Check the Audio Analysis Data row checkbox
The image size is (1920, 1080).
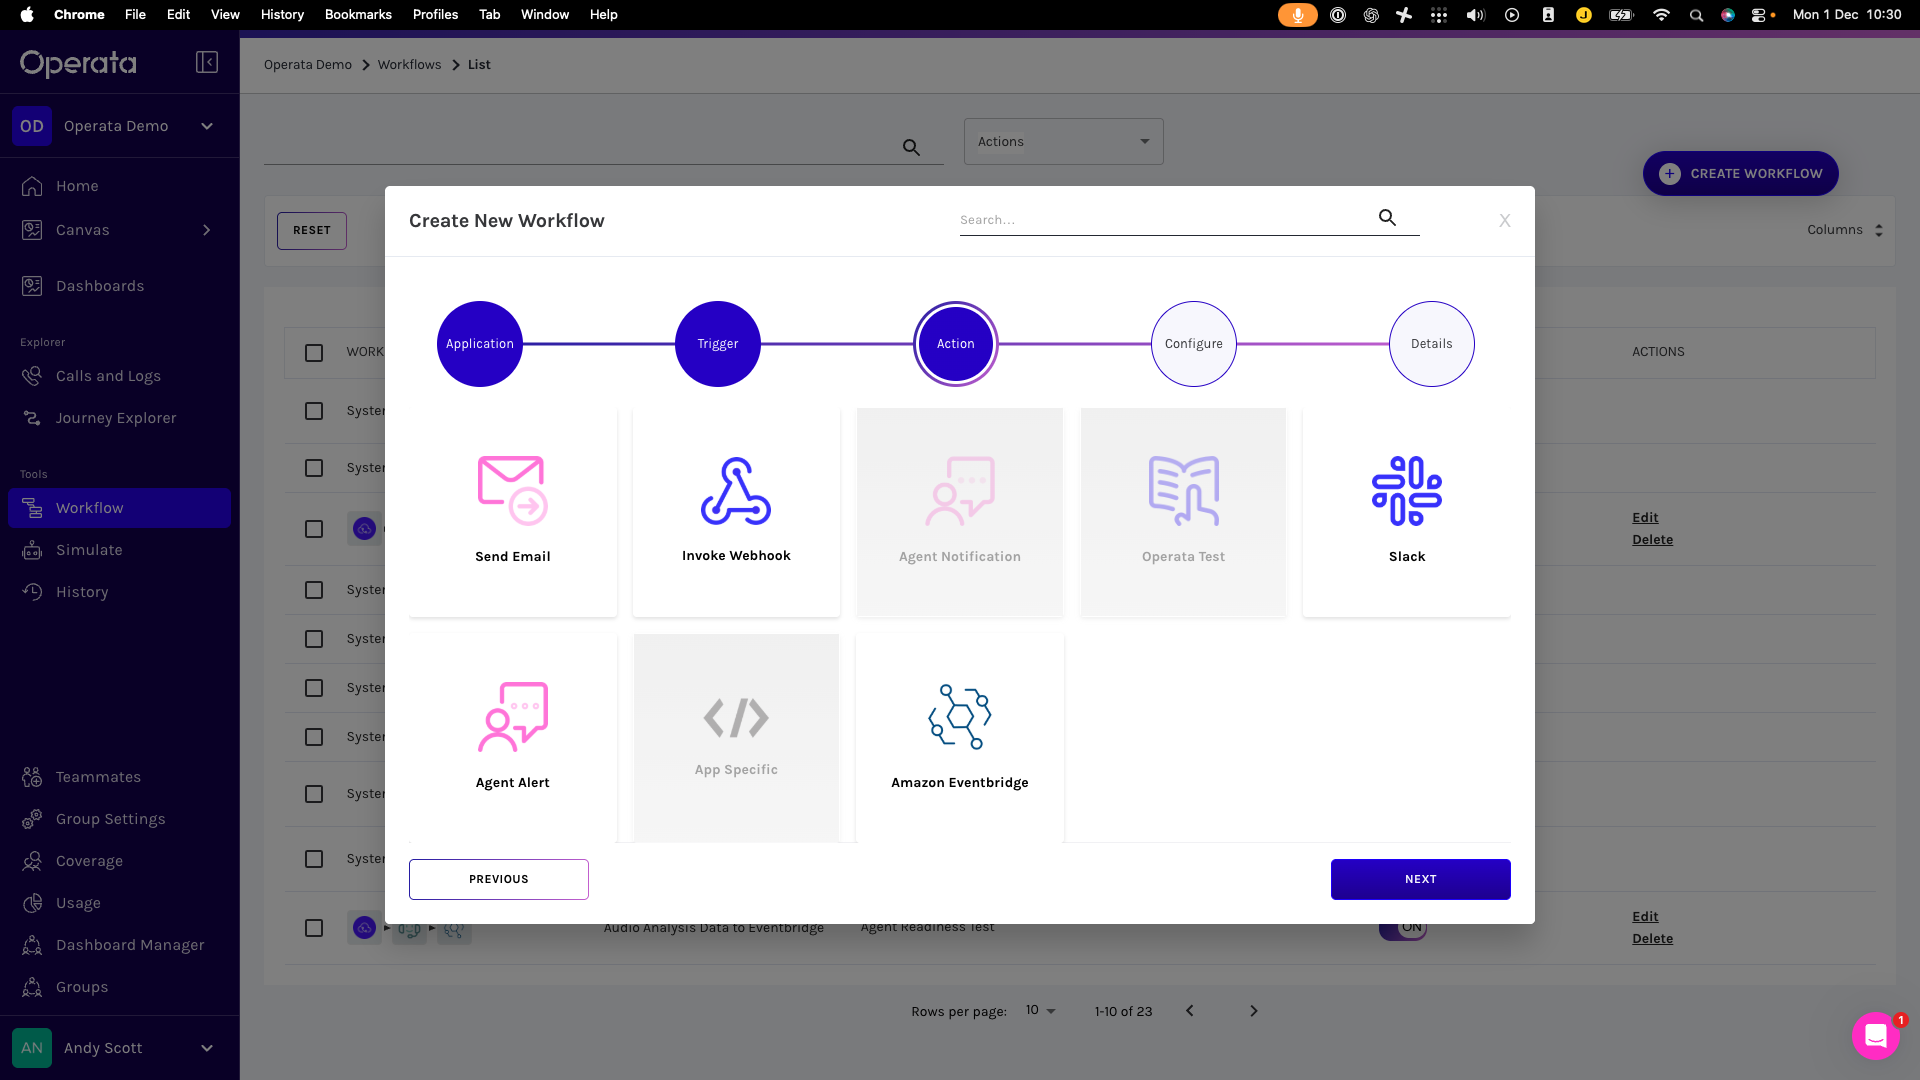coord(314,928)
